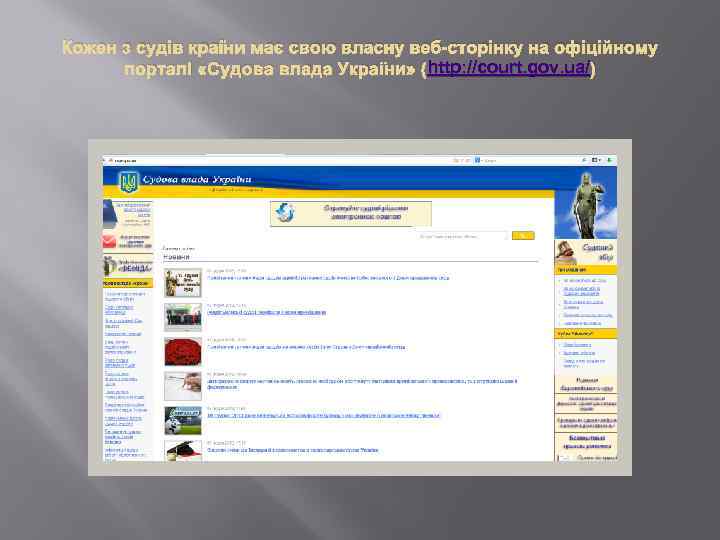This screenshot has height=540, width=720.
Task: Click the blue building icon atop left sidebar
Action: click(x=108, y=214)
